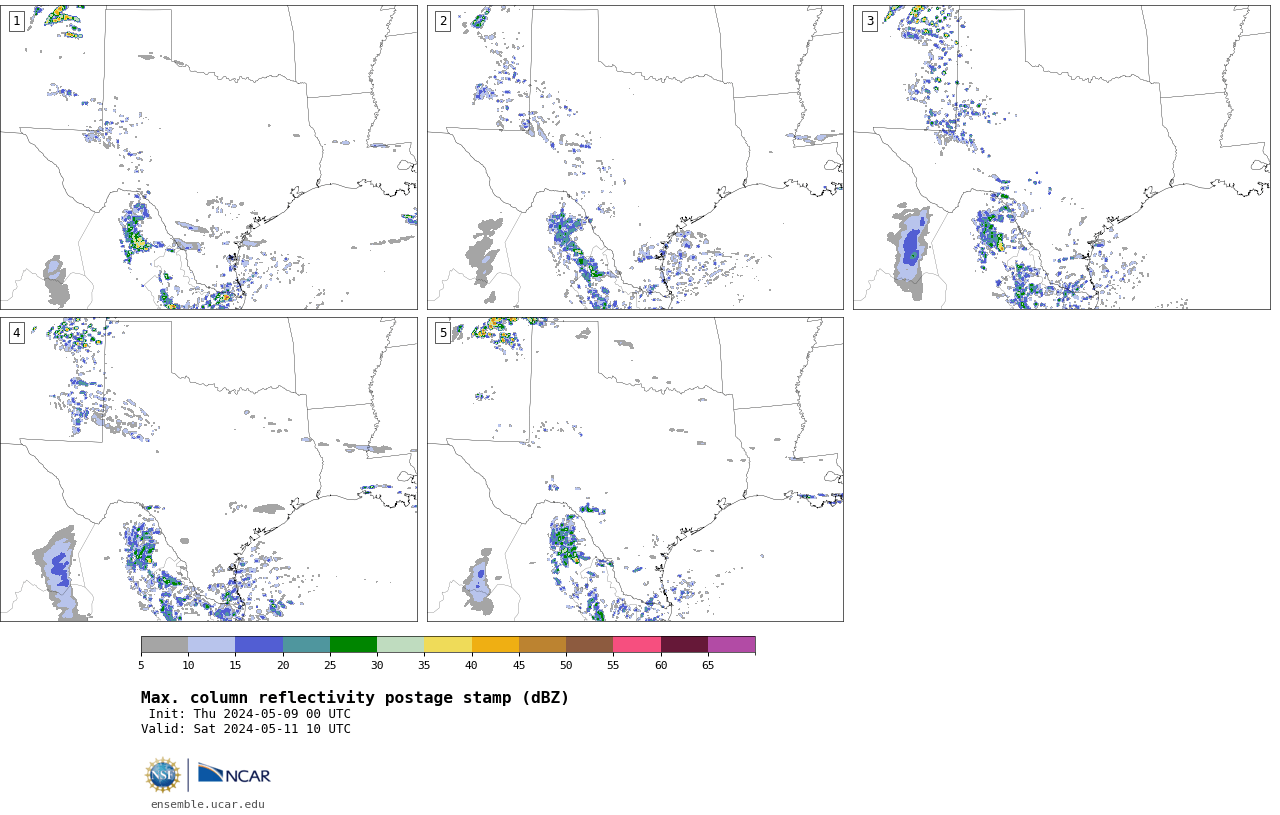Image resolution: width=1280 pixels, height=815 pixels.
Task: Click the tan 45-50 dBZ swatch
Action: (x=542, y=644)
